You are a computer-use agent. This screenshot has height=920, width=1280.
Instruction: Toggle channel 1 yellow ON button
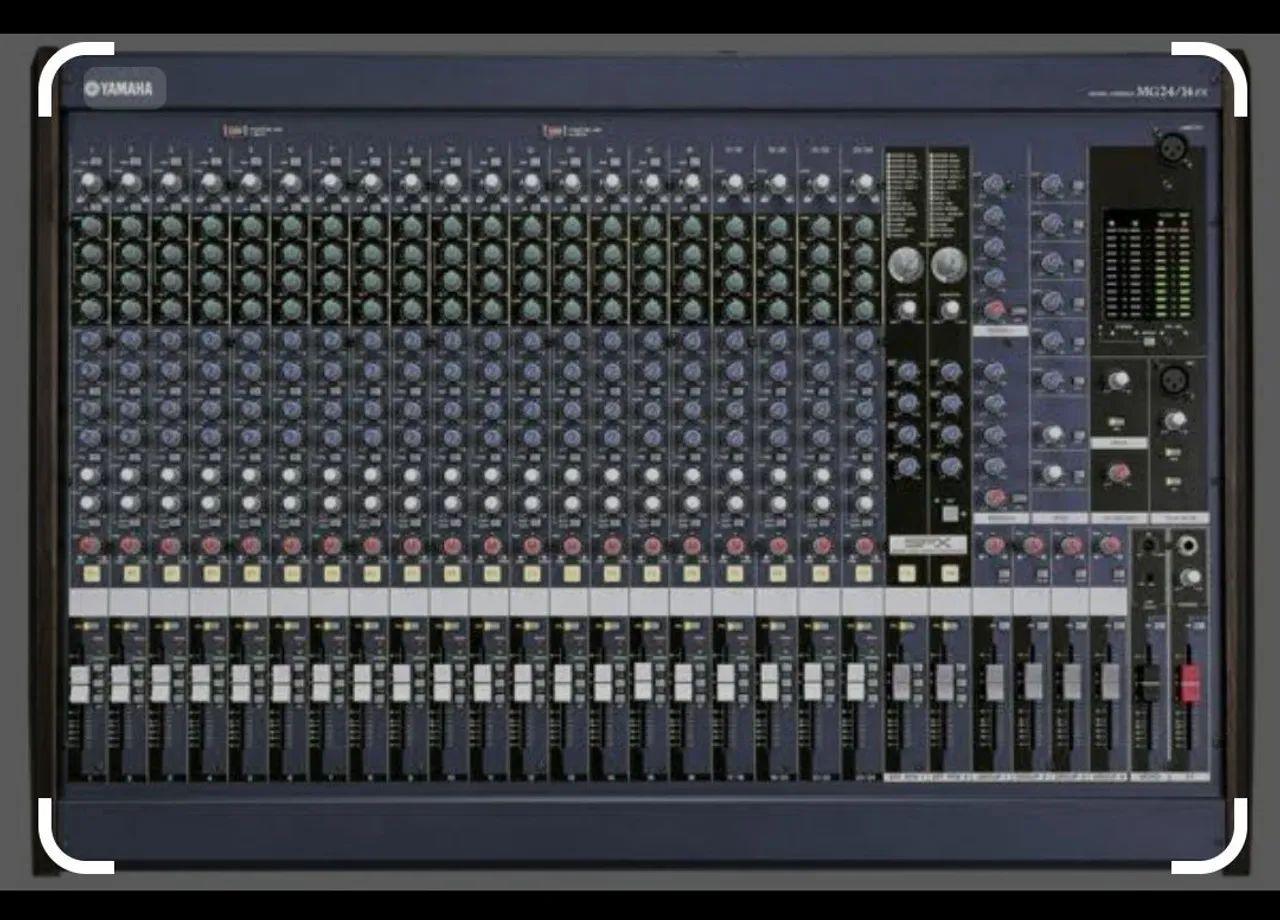coord(90,574)
